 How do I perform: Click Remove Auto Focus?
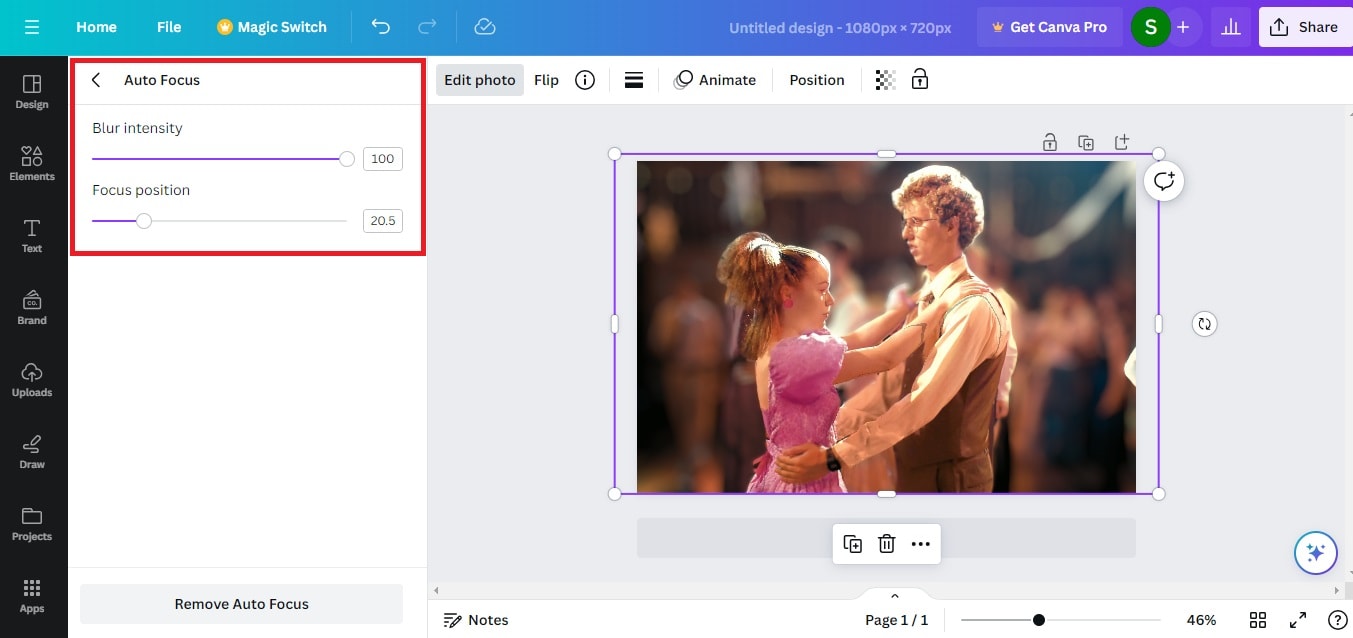pos(241,604)
